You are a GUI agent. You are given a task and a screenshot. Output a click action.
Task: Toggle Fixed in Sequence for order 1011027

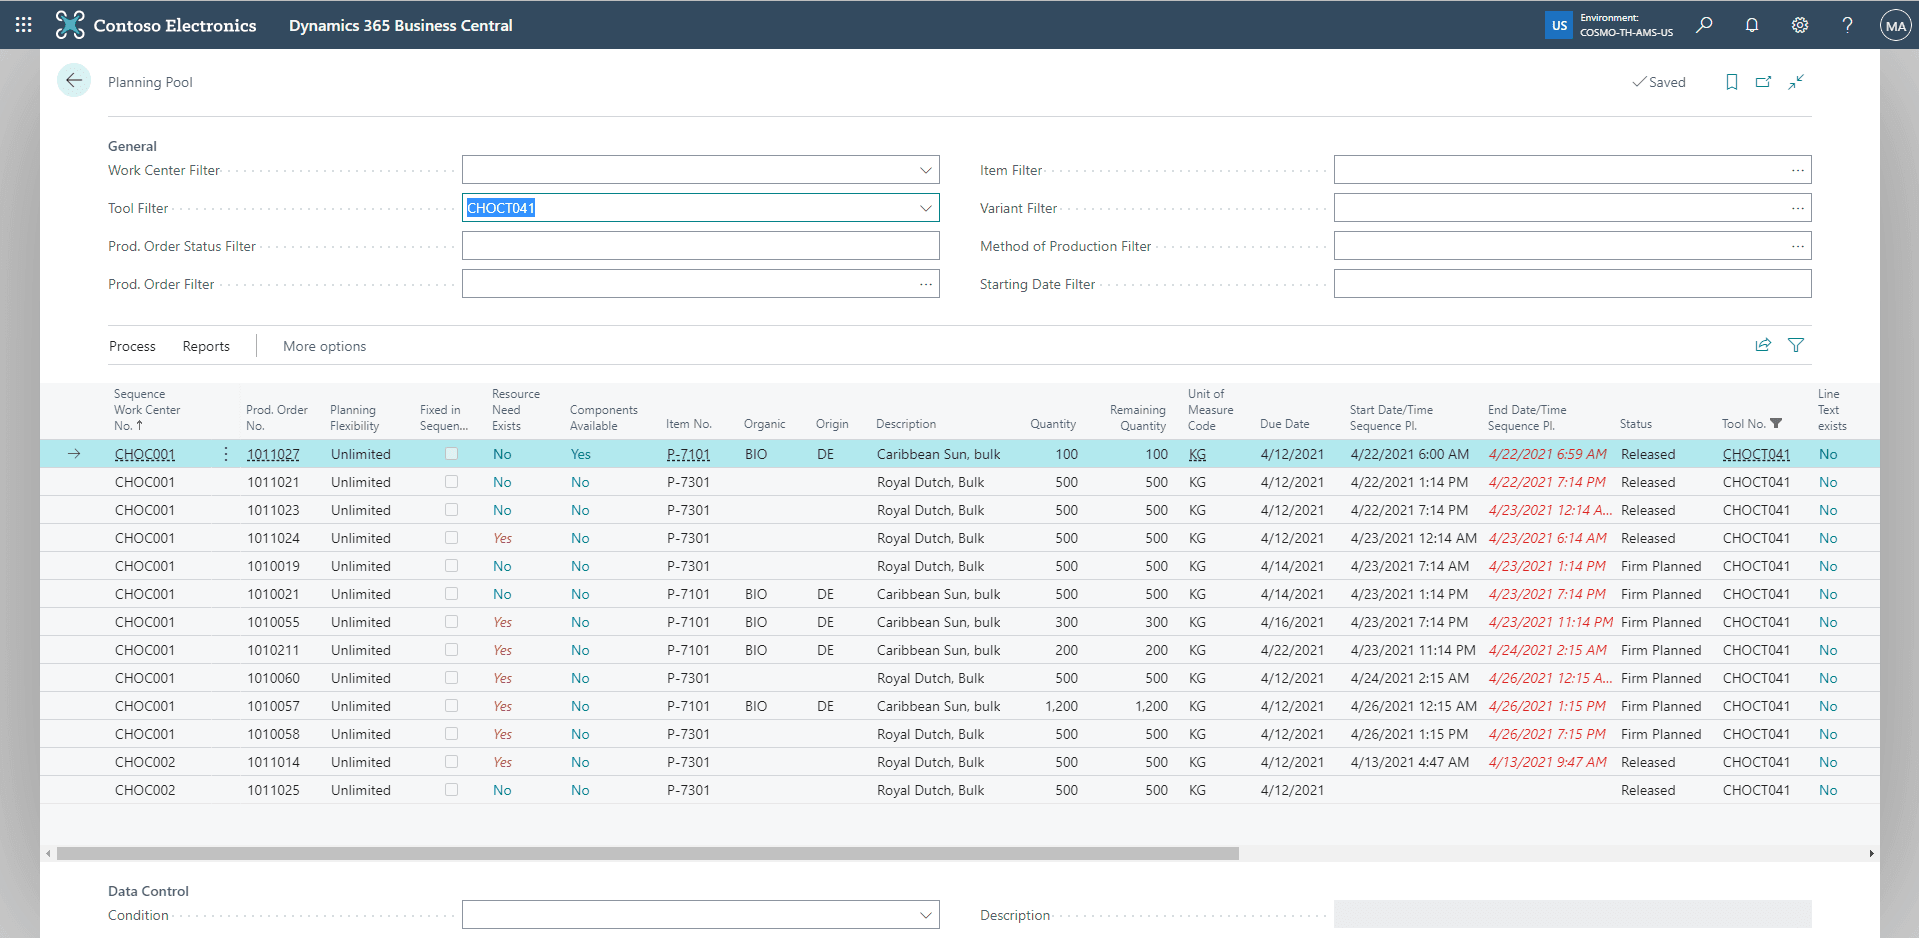point(452,454)
